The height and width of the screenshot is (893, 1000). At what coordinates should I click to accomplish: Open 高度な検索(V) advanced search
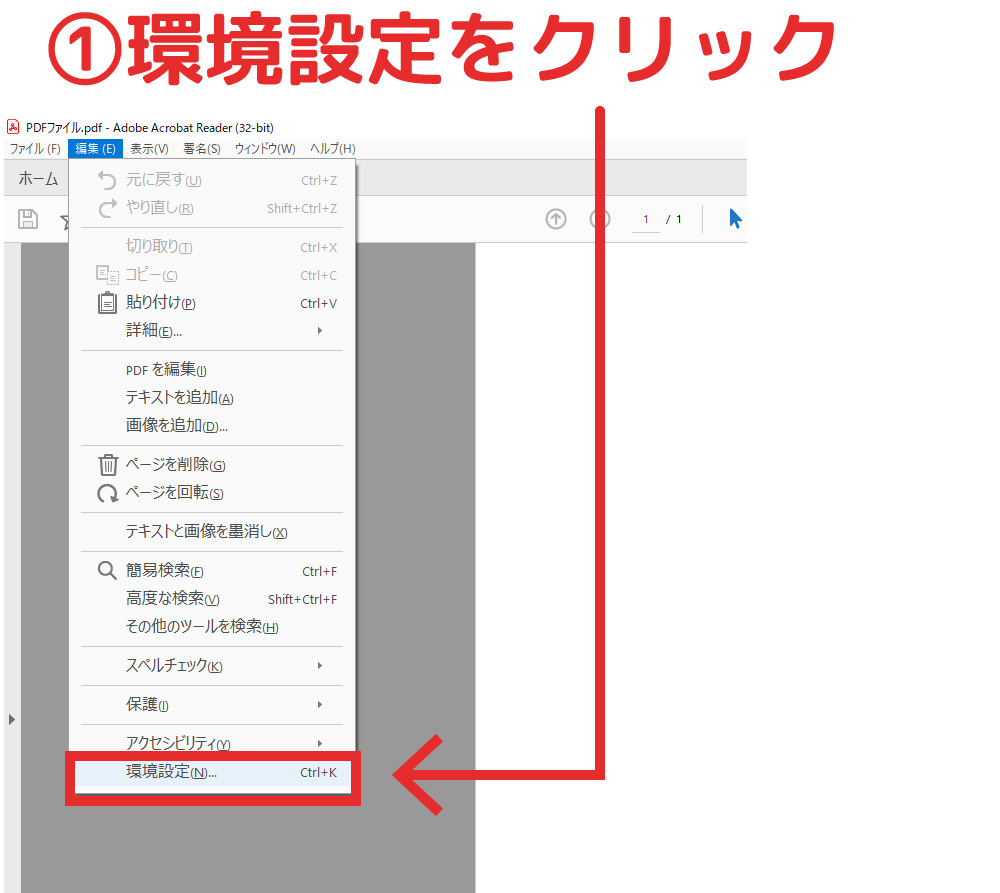point(212,599)
